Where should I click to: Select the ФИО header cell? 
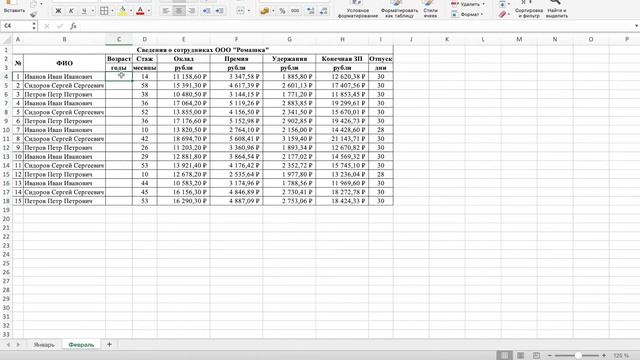[x=64, y=63]
